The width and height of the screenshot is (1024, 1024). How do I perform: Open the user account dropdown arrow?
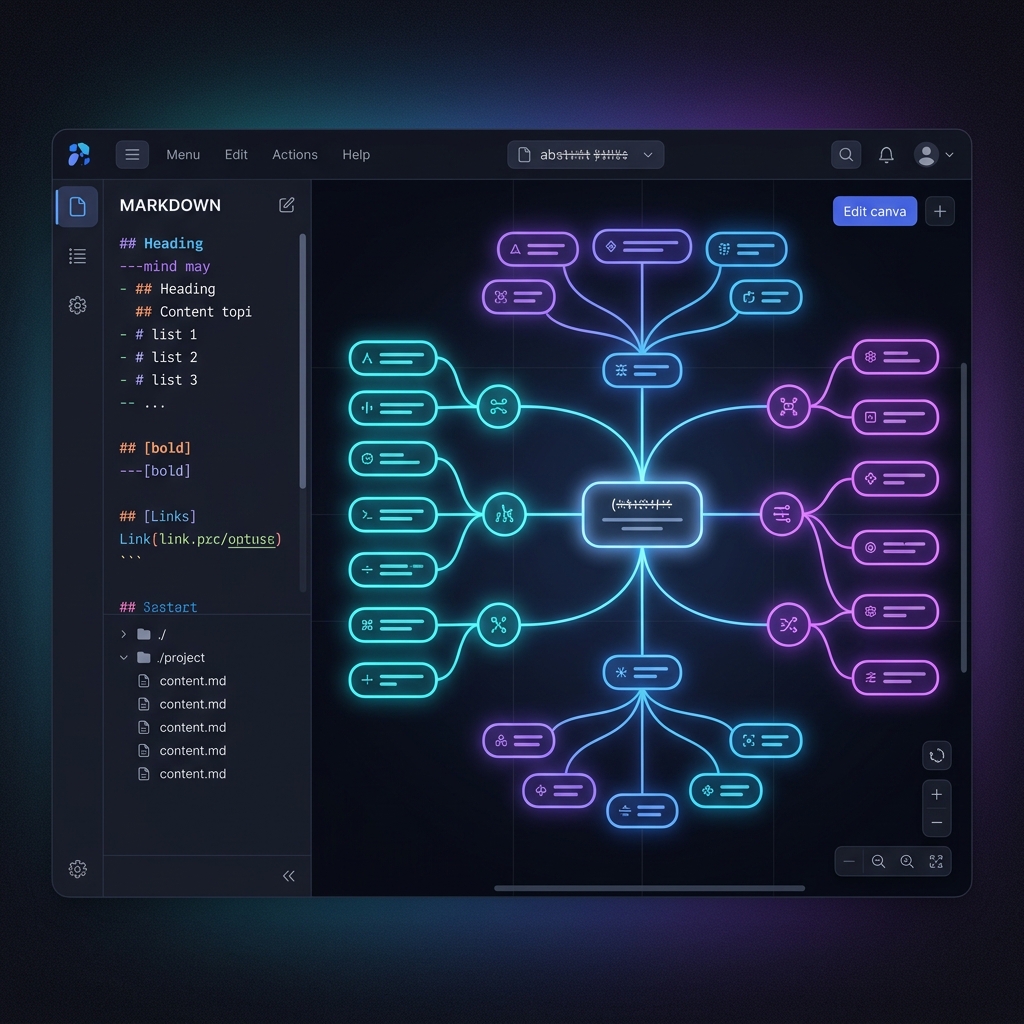pos(950,155)
